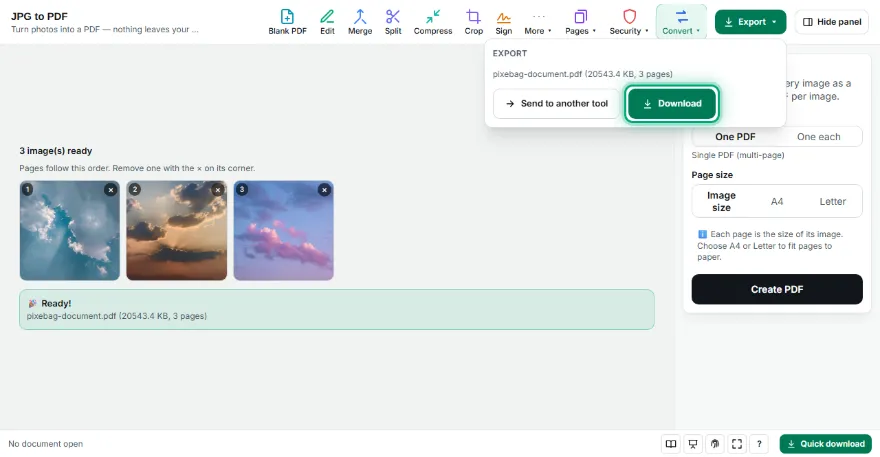This screenshot has height=457, width=880.
Task: Remove the third image with its ×
Action: coord(324,190)
